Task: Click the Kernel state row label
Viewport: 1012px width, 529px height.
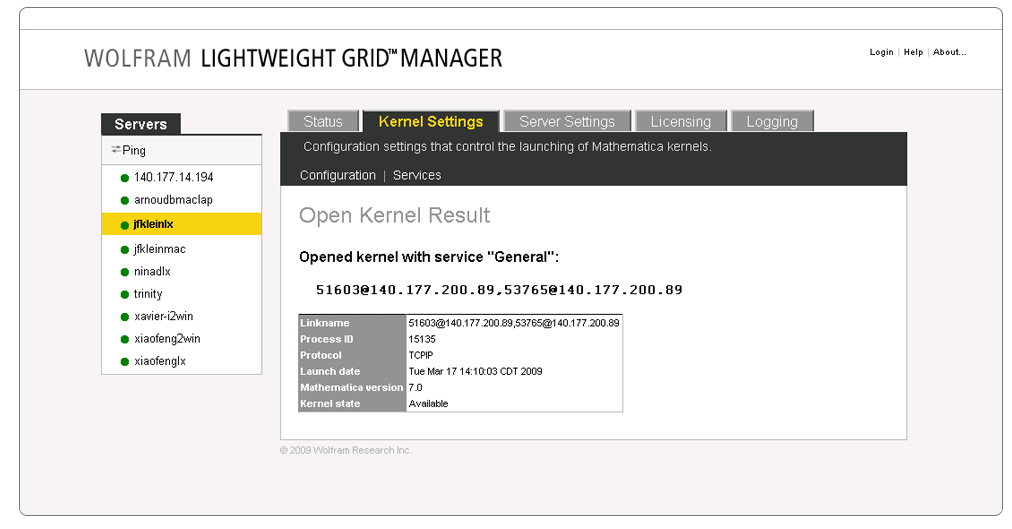Action: tap(330, 404)
